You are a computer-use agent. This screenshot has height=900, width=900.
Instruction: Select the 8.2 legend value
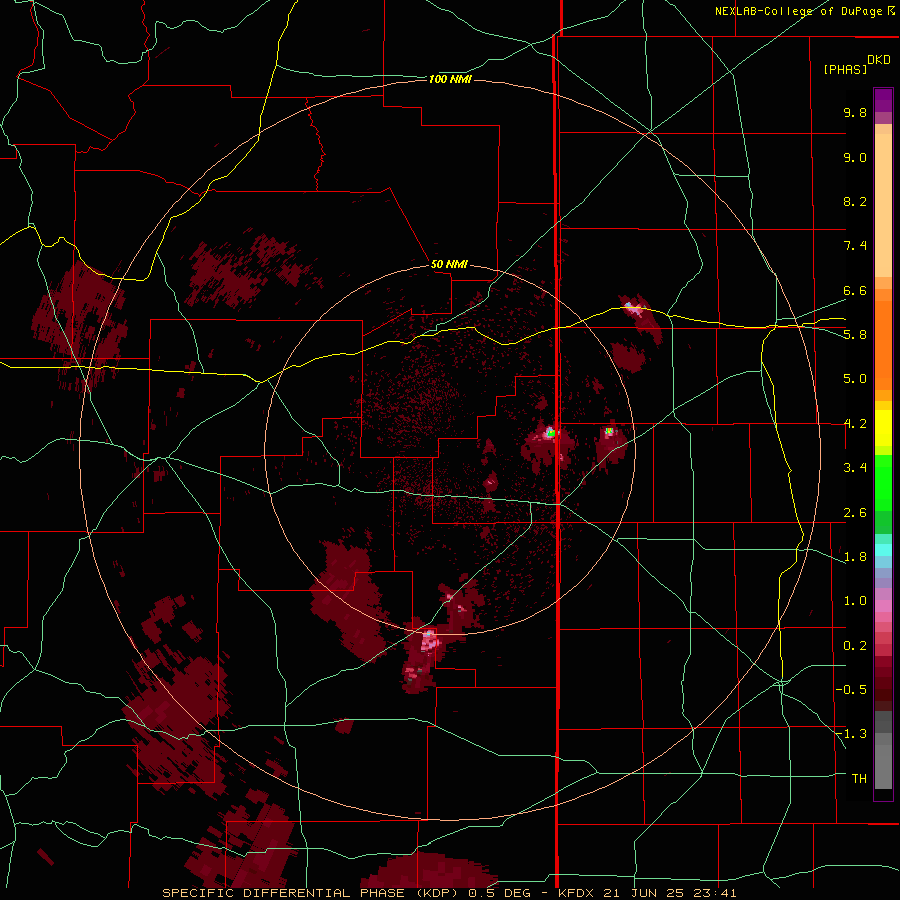[855, 201]
